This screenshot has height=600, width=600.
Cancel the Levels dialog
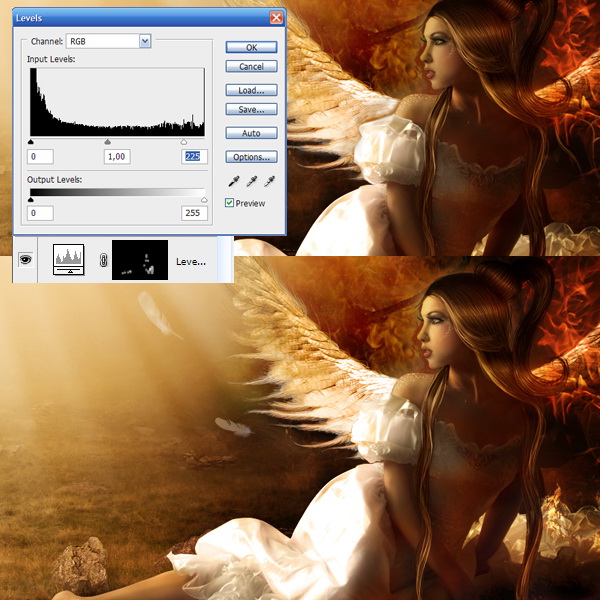pos(251,67)
